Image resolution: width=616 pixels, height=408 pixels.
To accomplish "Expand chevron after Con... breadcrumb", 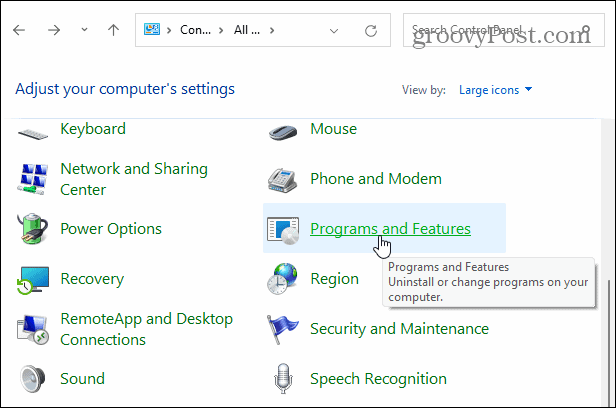I will (x=221, y=30).
